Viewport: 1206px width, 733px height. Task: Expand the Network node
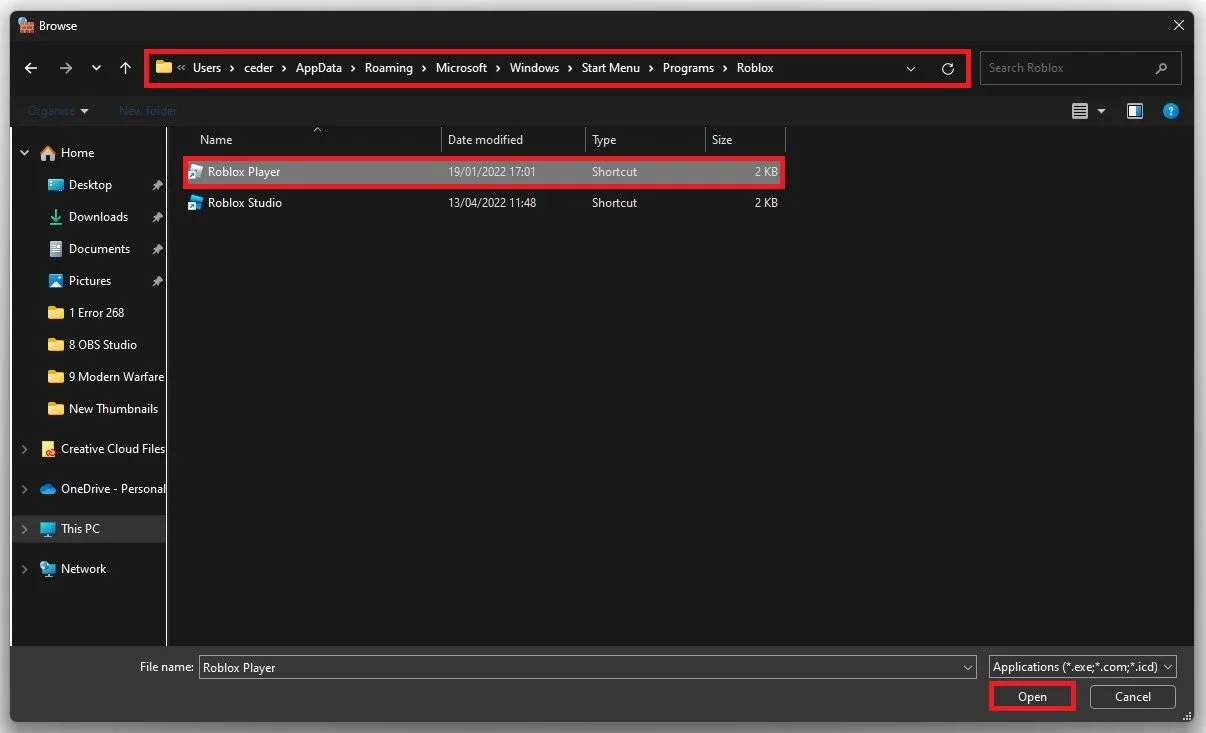click(25, 570)
